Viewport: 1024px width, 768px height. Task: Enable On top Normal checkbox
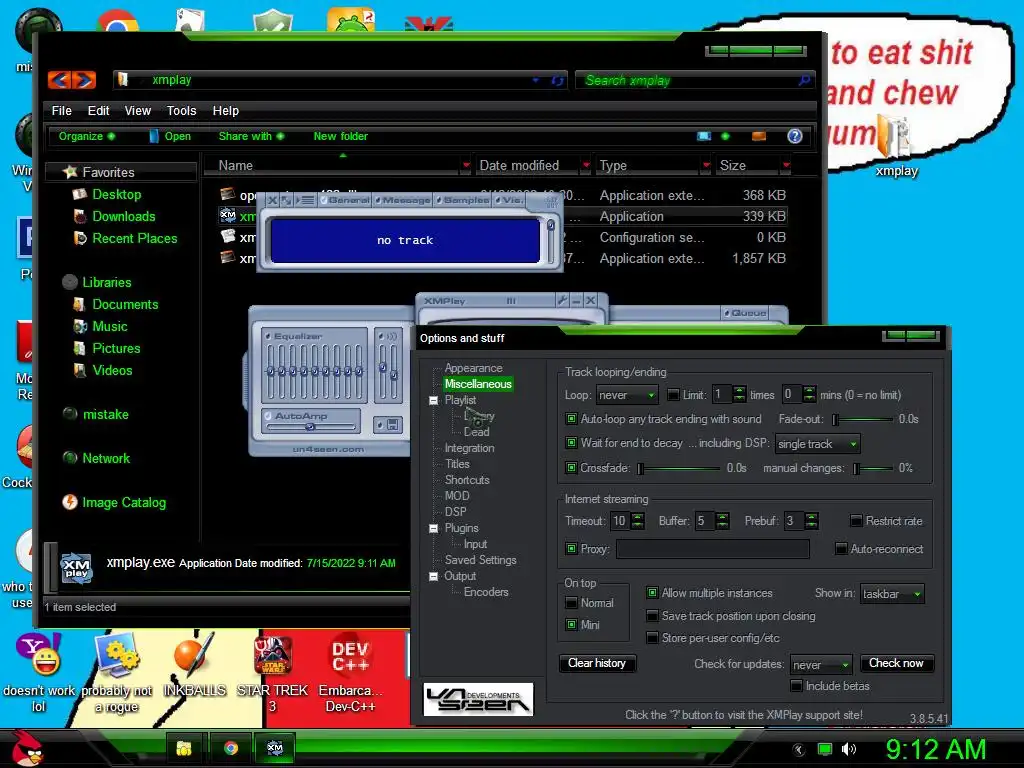coord(571,602)
